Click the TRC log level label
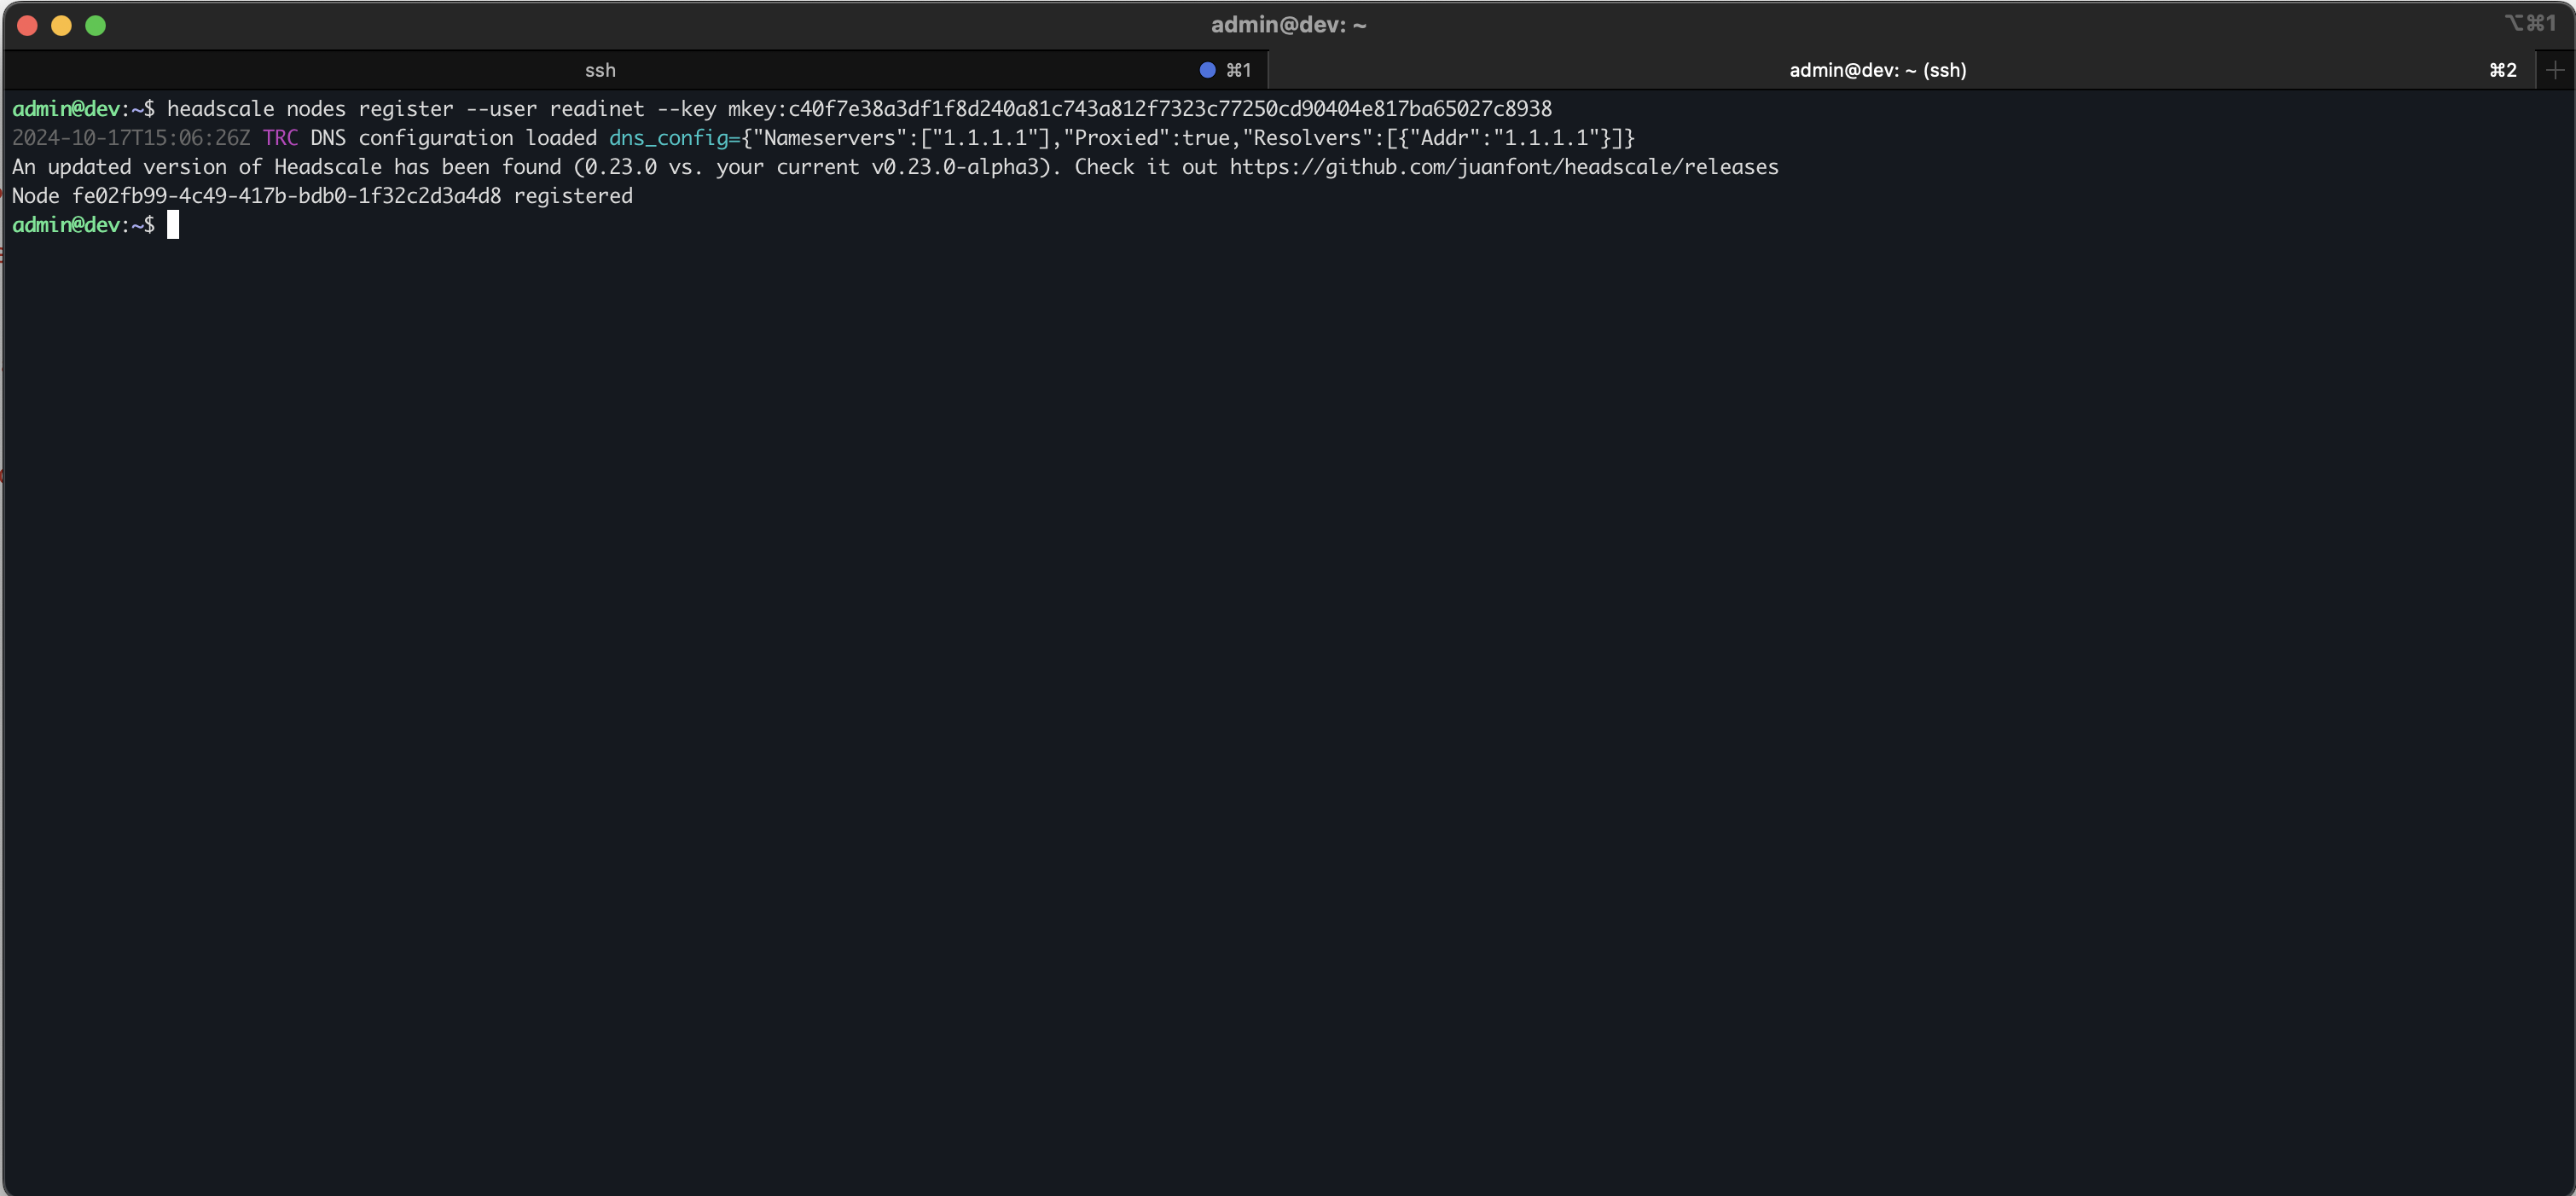2576x1196 pixels. pyautogui.click(x=280, y=138)
